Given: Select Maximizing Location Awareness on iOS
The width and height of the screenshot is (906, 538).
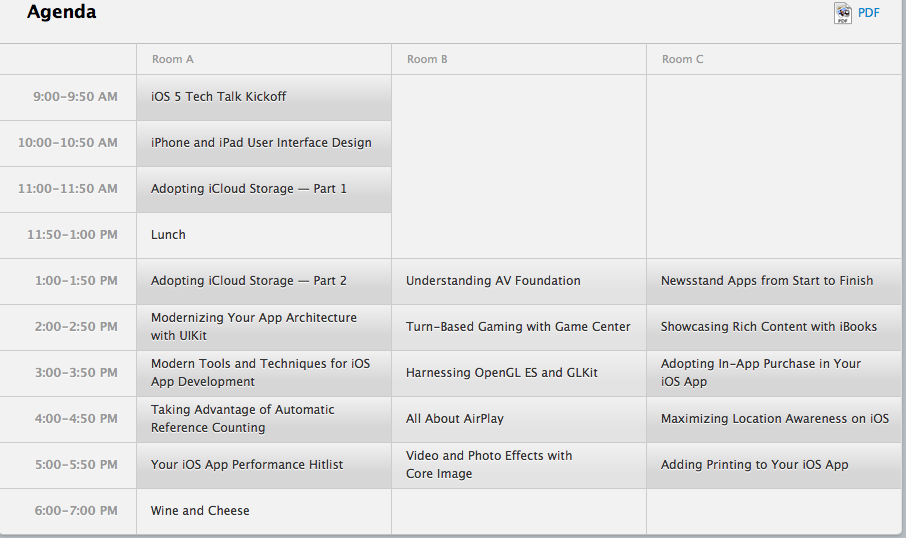Looking at the screenshot, I should [x=774, y=419].
